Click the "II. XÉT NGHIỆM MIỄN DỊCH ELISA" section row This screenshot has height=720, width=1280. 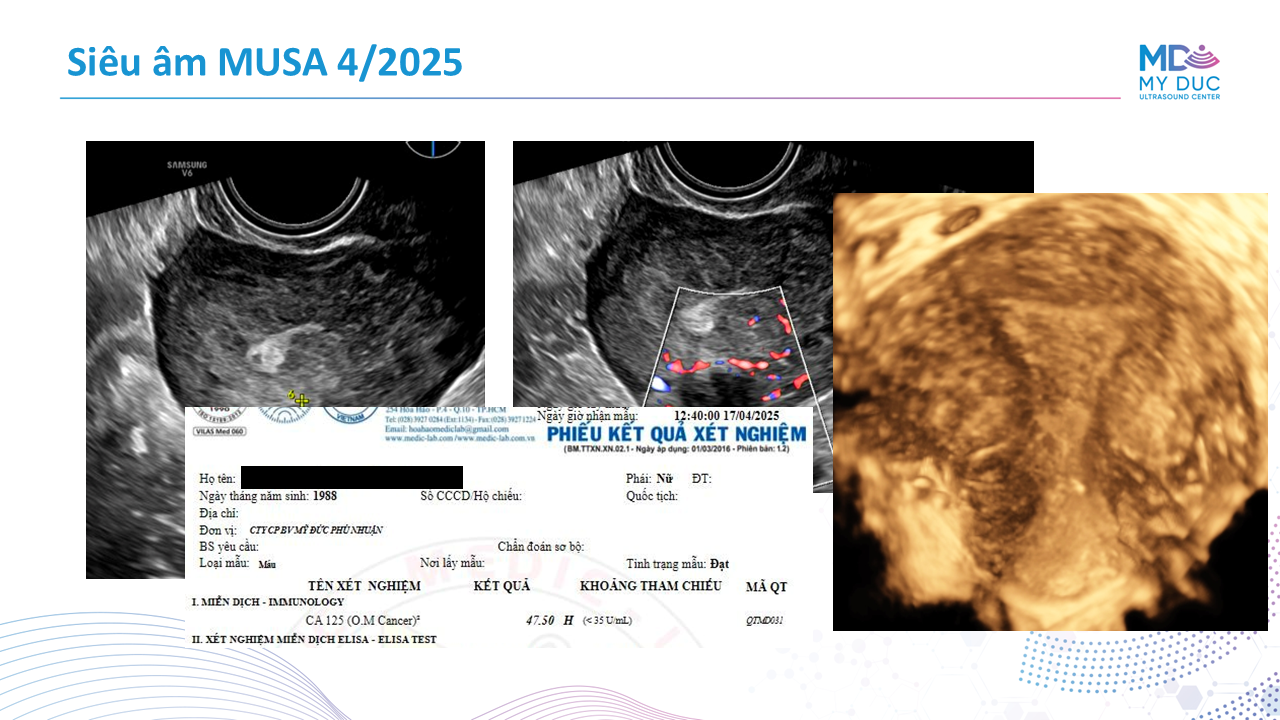point(313,639)
